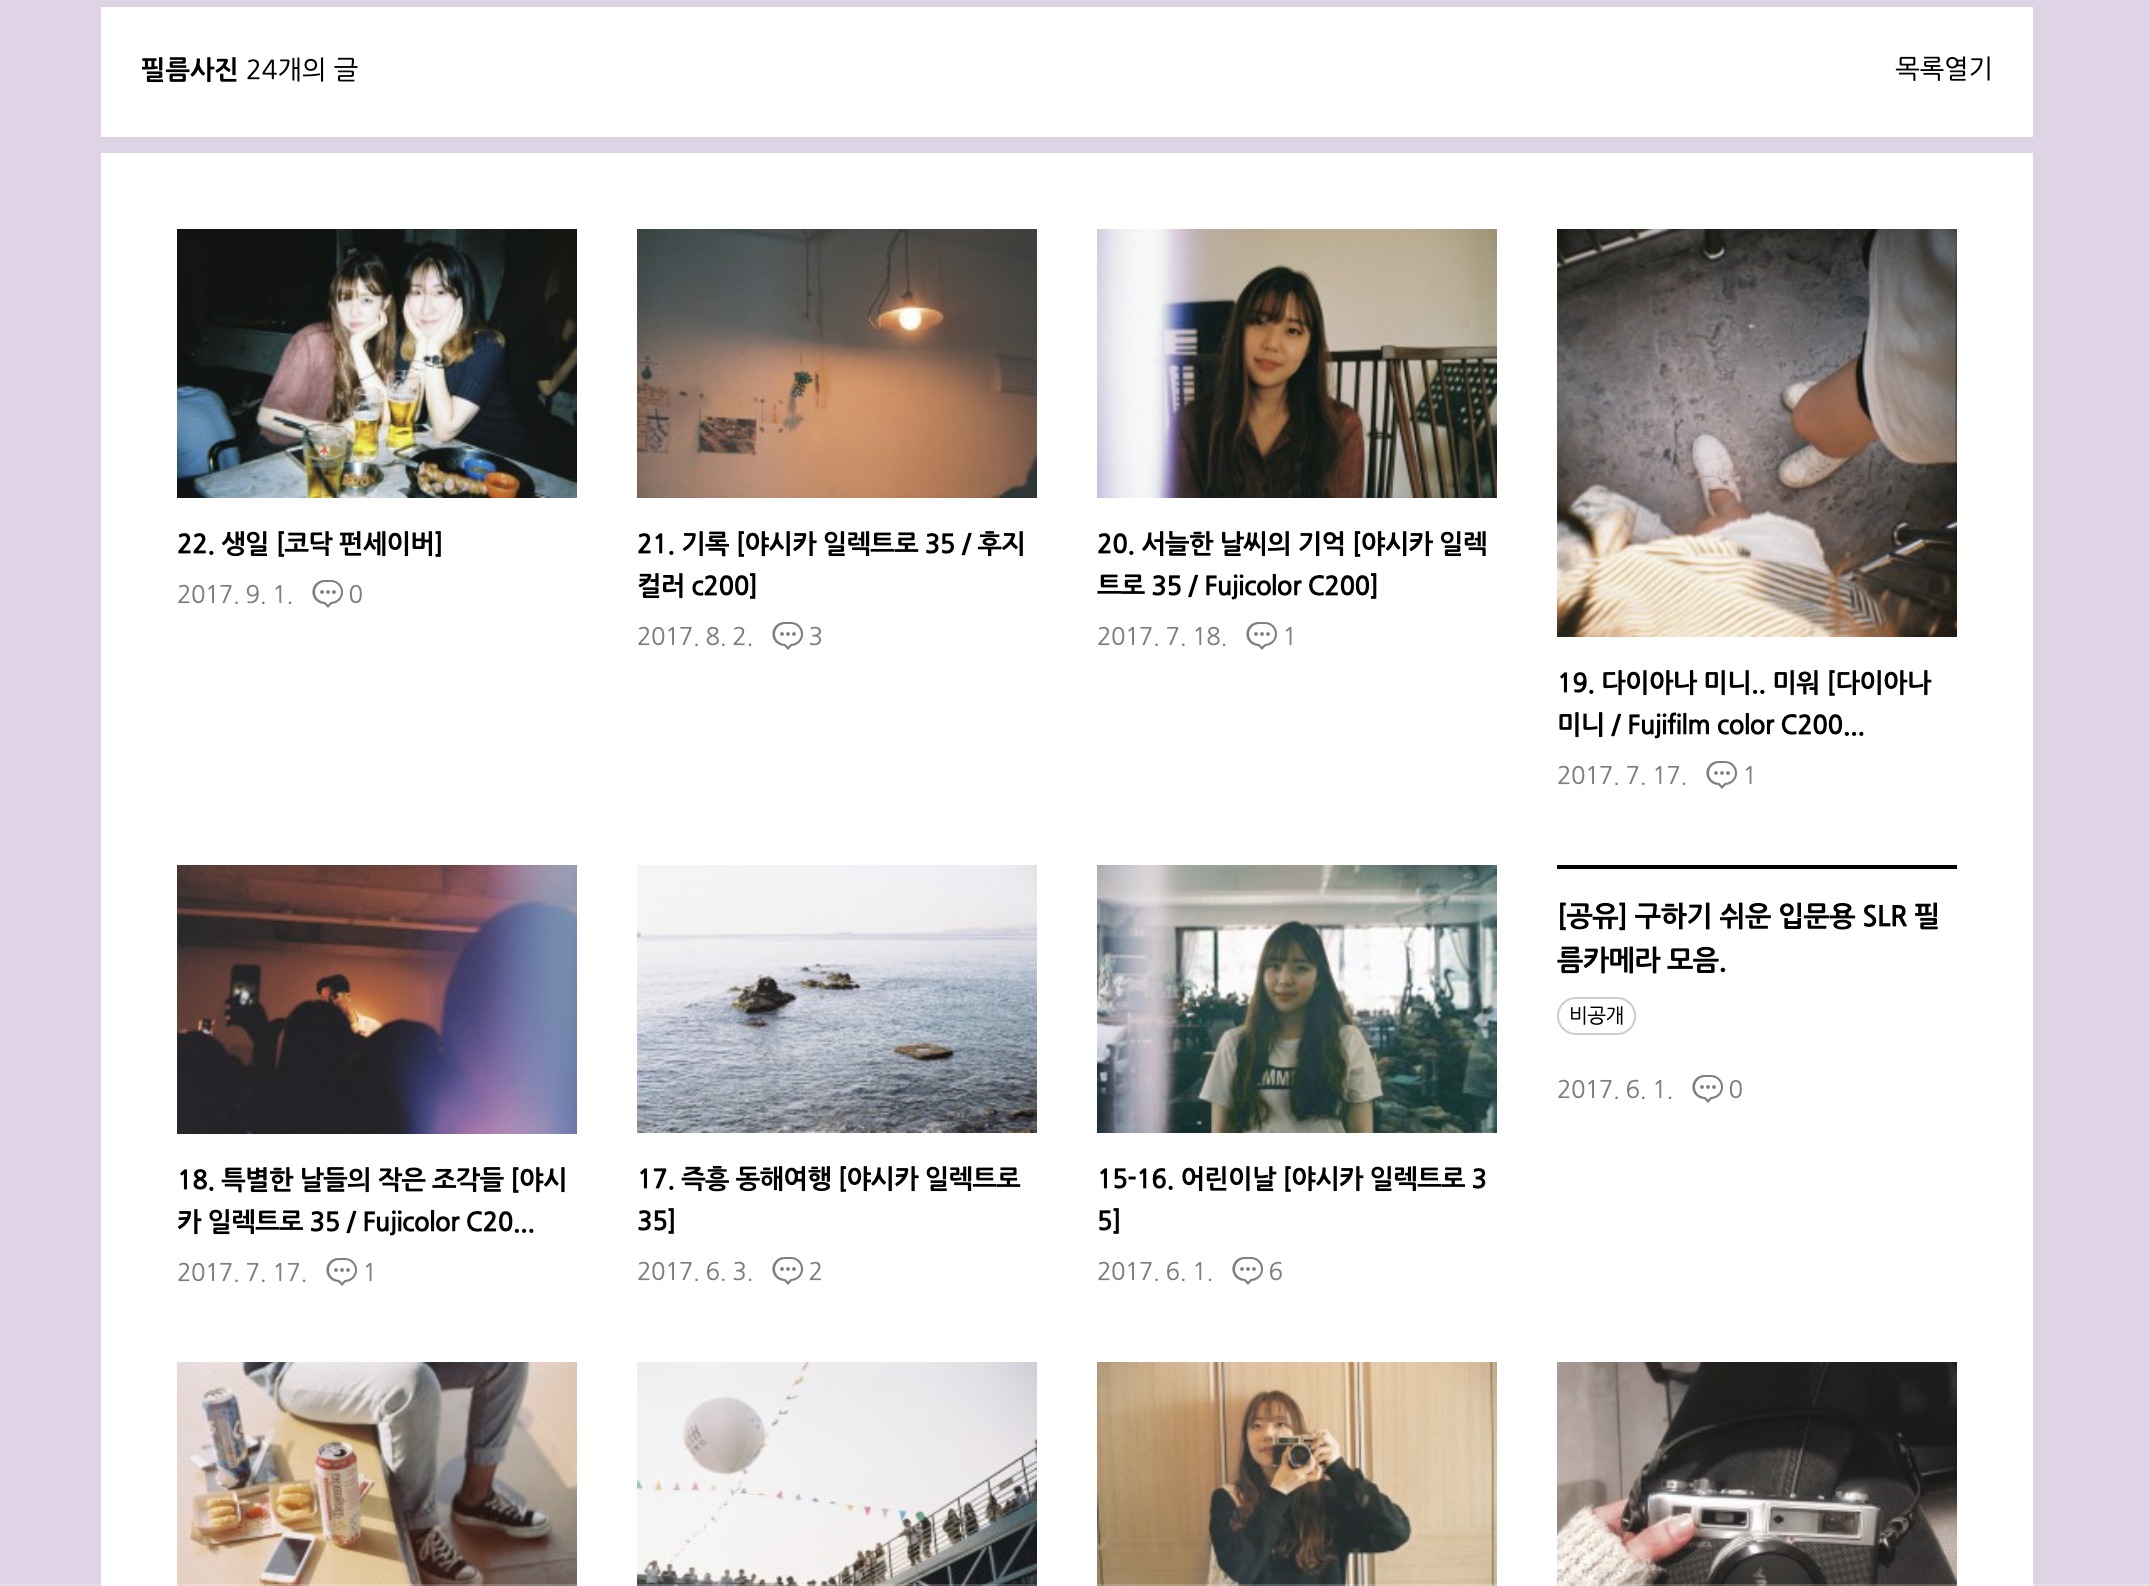Screen dimensions: 2150x1586
Task: Open post title 21. 기록 야시카 일렉트로 35
Action: point(831,564)
